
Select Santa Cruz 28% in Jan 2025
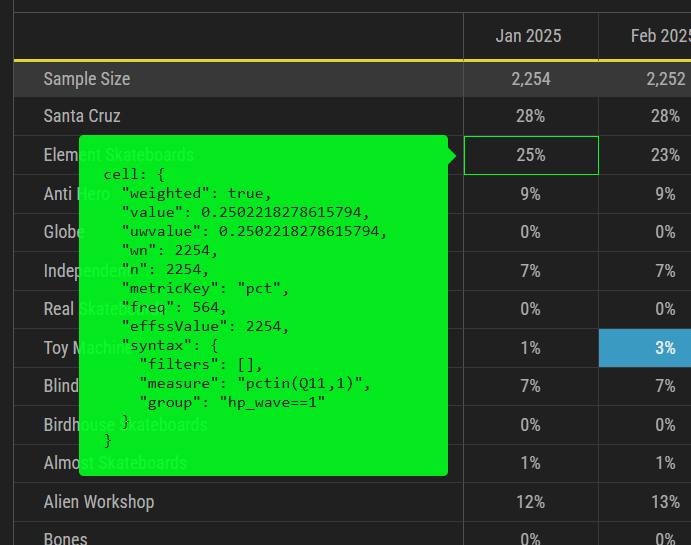point(531,116)
